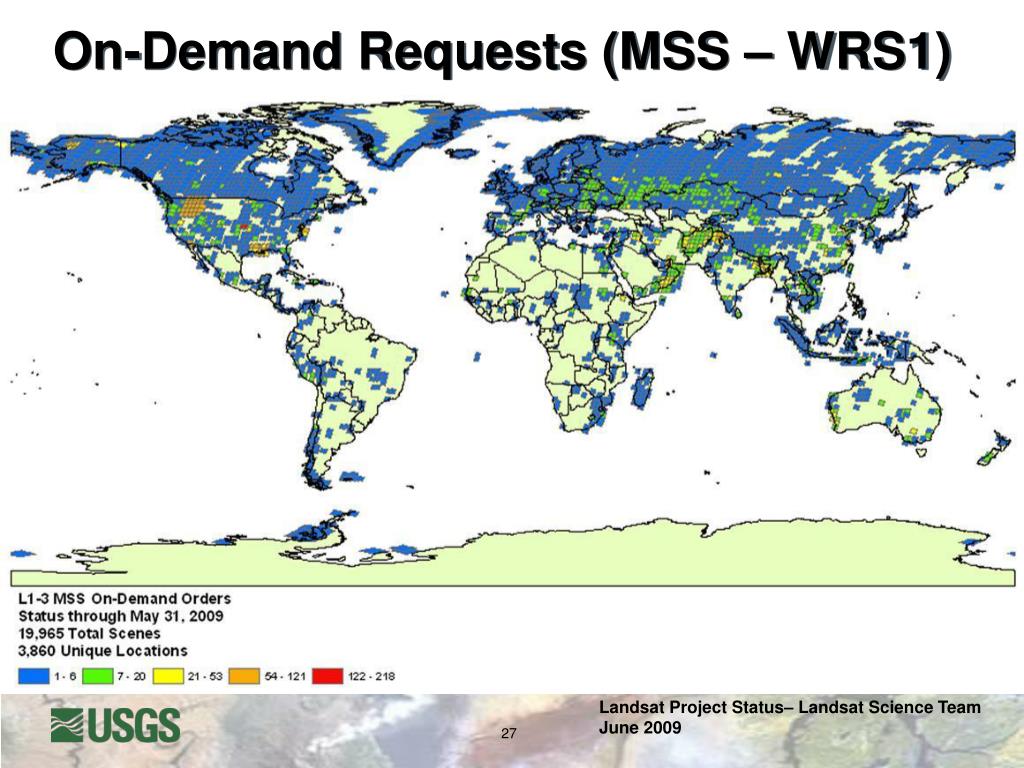This screenshot has height=768, width=1024.
Task: Click the 1-6 legend label
Action: point(65,677)
